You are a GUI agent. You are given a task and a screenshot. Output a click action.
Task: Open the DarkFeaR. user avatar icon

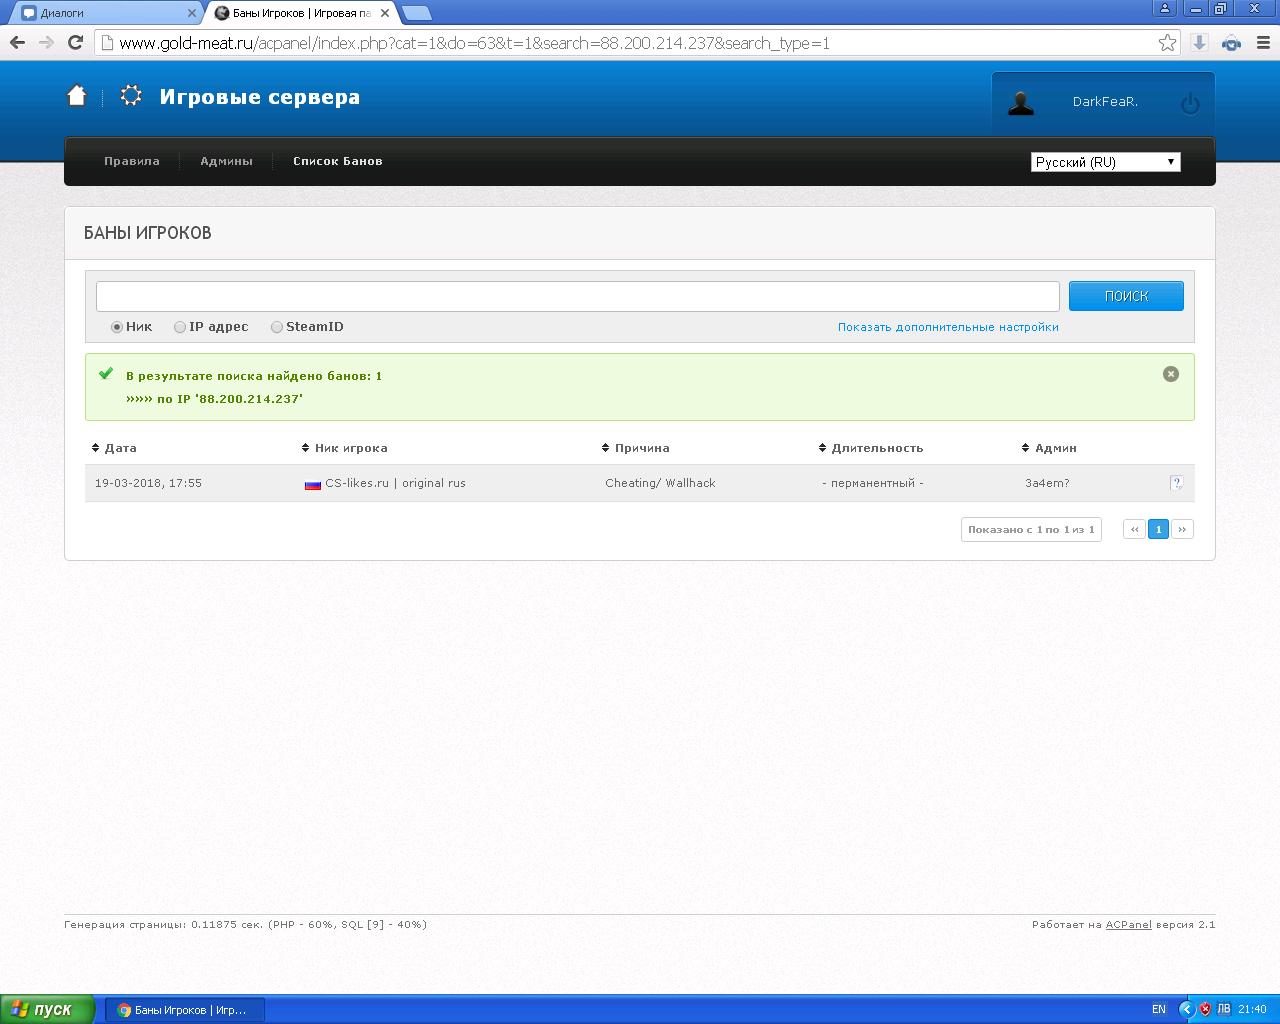[1021, 103]
